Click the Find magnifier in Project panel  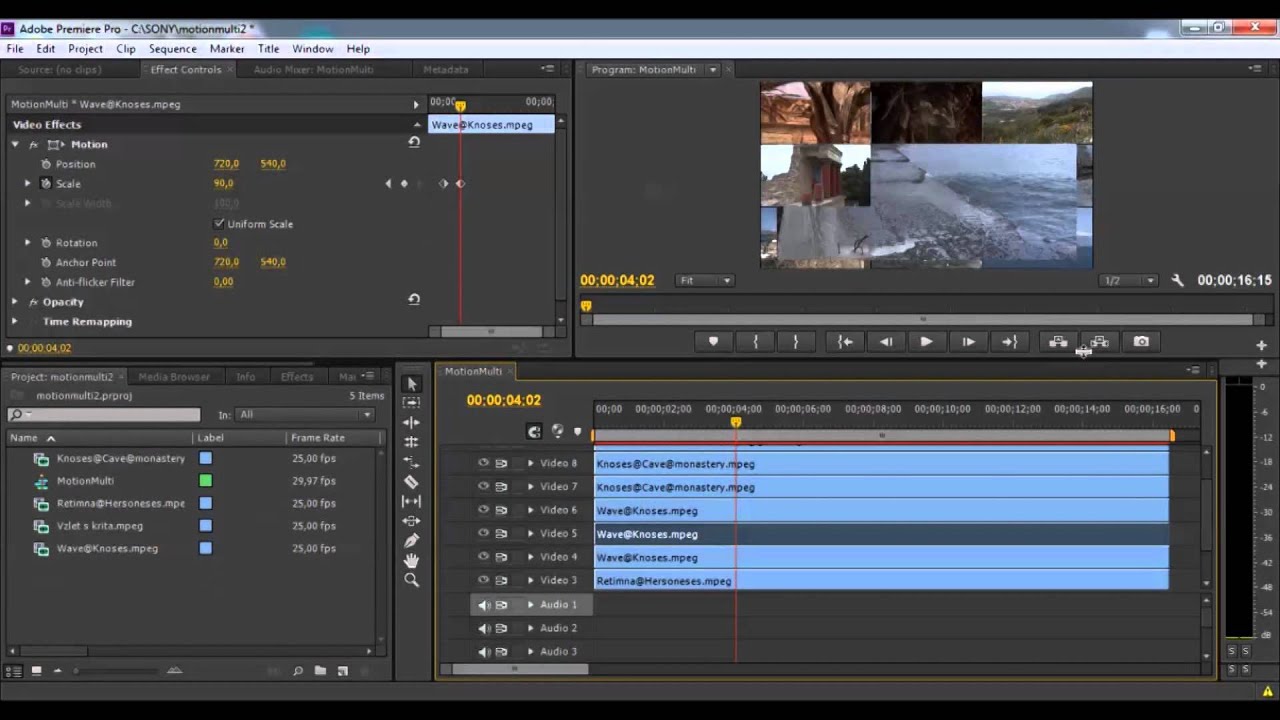coord(298,671)
